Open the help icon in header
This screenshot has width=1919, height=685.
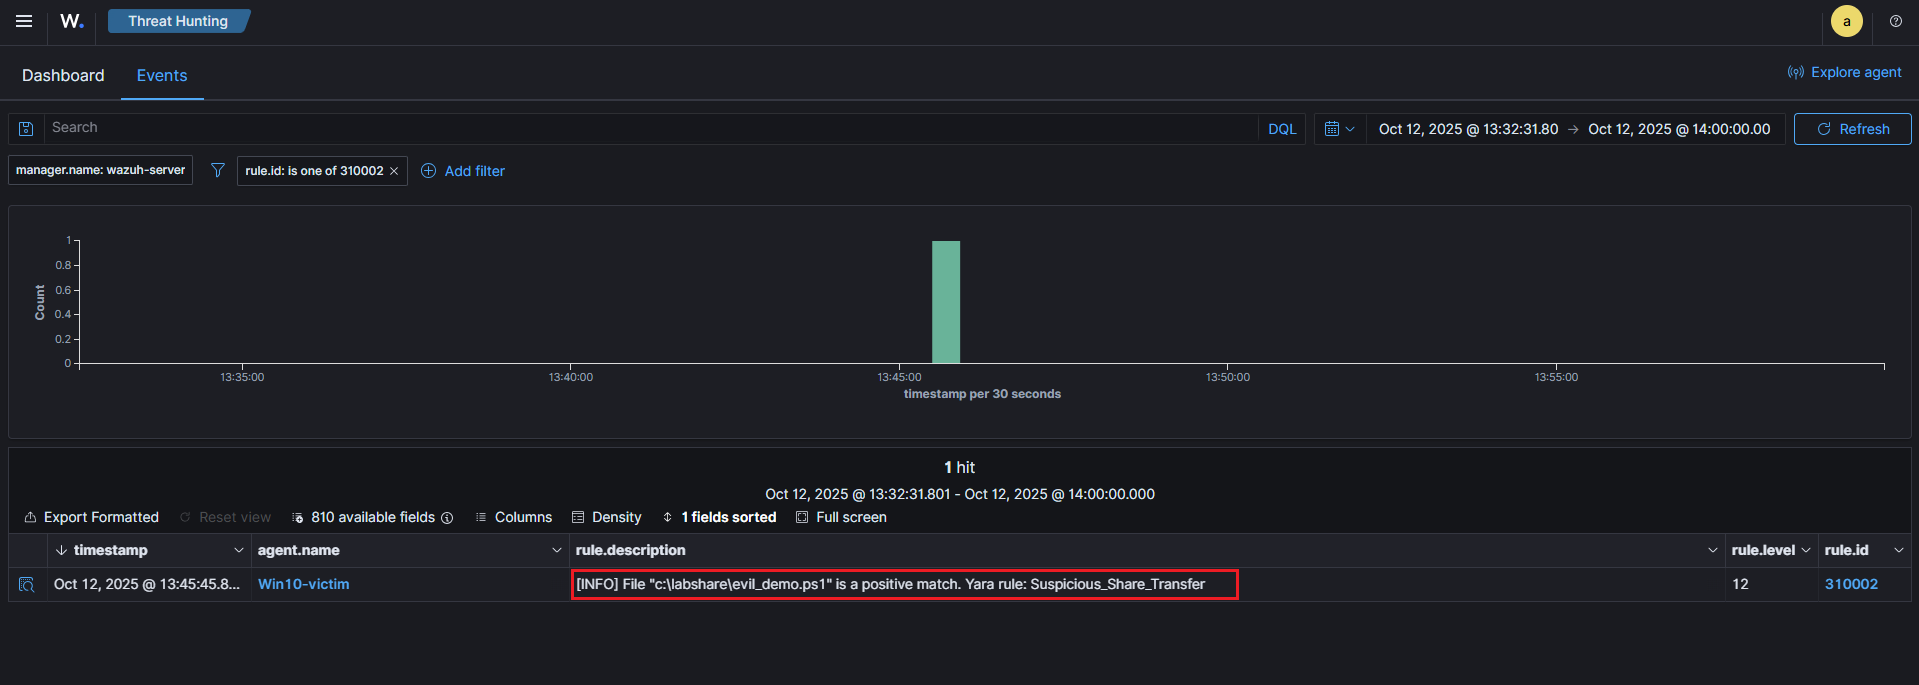[1895, 21]
